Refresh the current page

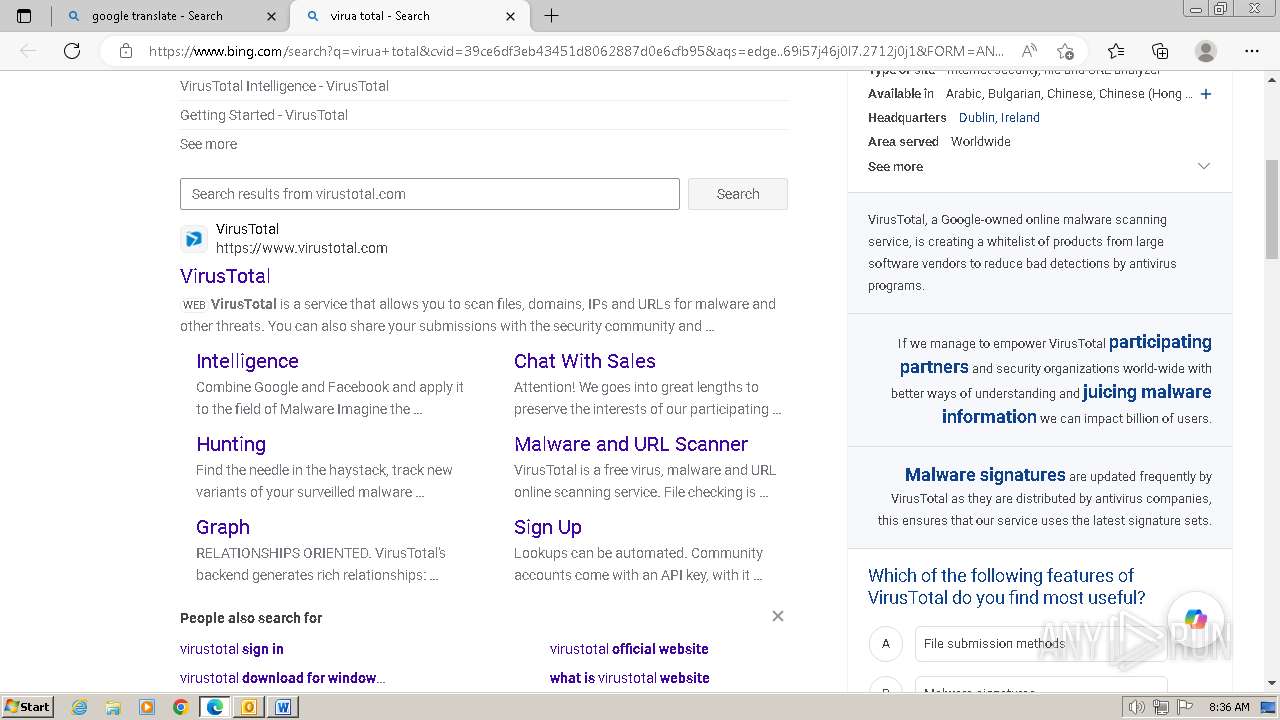(72, 51)
